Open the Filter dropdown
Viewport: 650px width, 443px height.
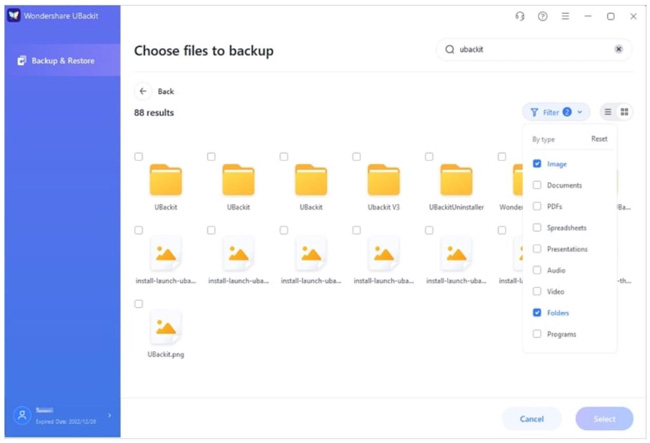556,112
